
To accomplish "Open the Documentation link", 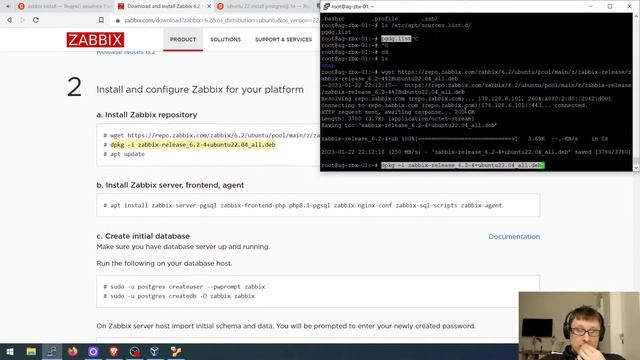I will [x=514, y=237].
